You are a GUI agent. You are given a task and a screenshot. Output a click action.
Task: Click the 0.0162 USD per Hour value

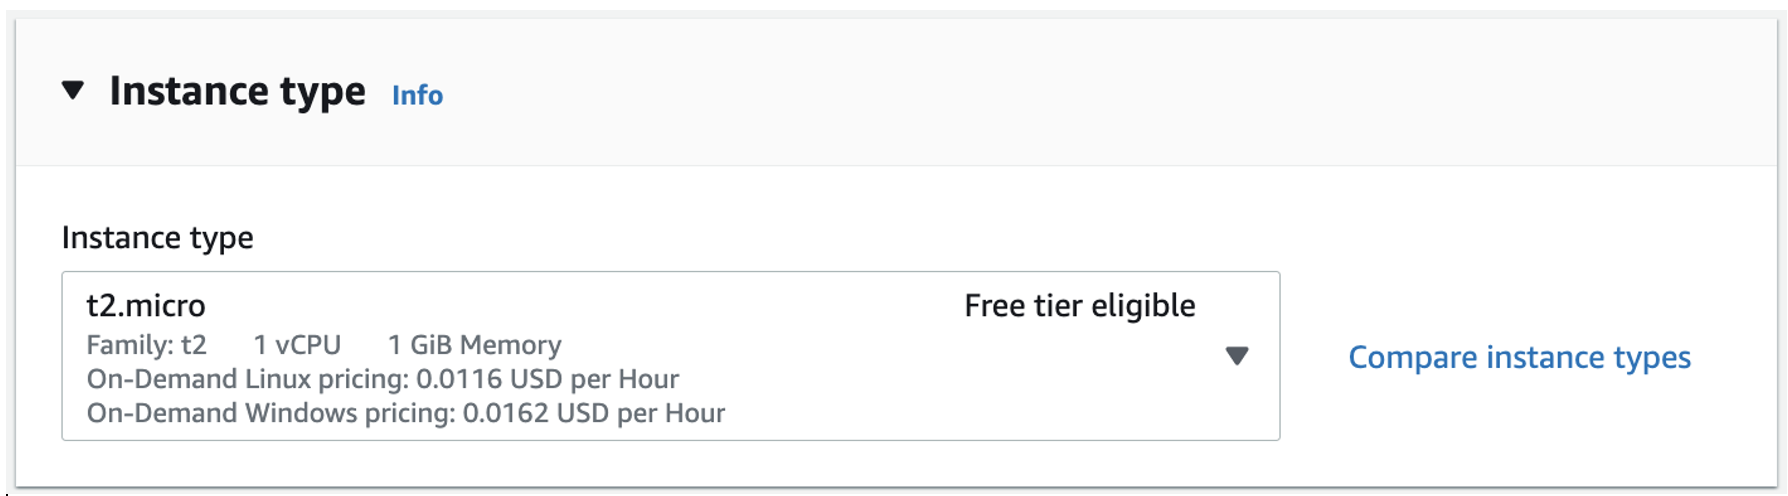click(x=594, y=413)
